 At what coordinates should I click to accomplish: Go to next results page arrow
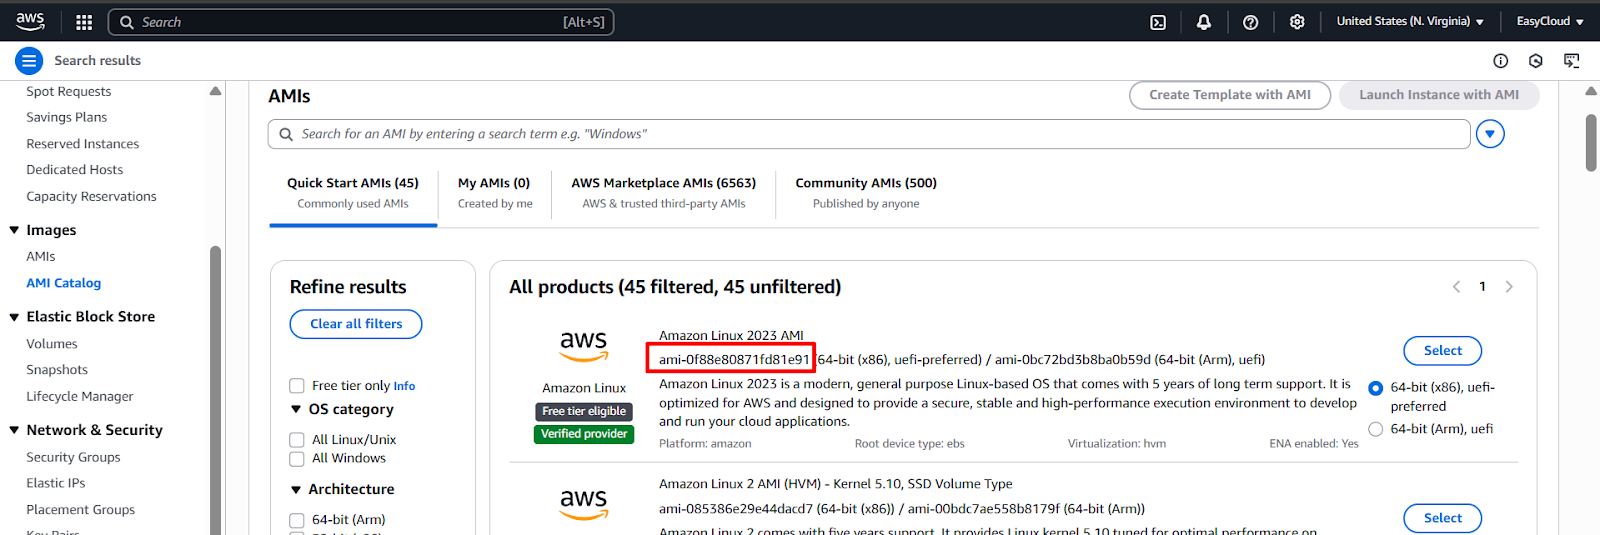pos(1509,287)
